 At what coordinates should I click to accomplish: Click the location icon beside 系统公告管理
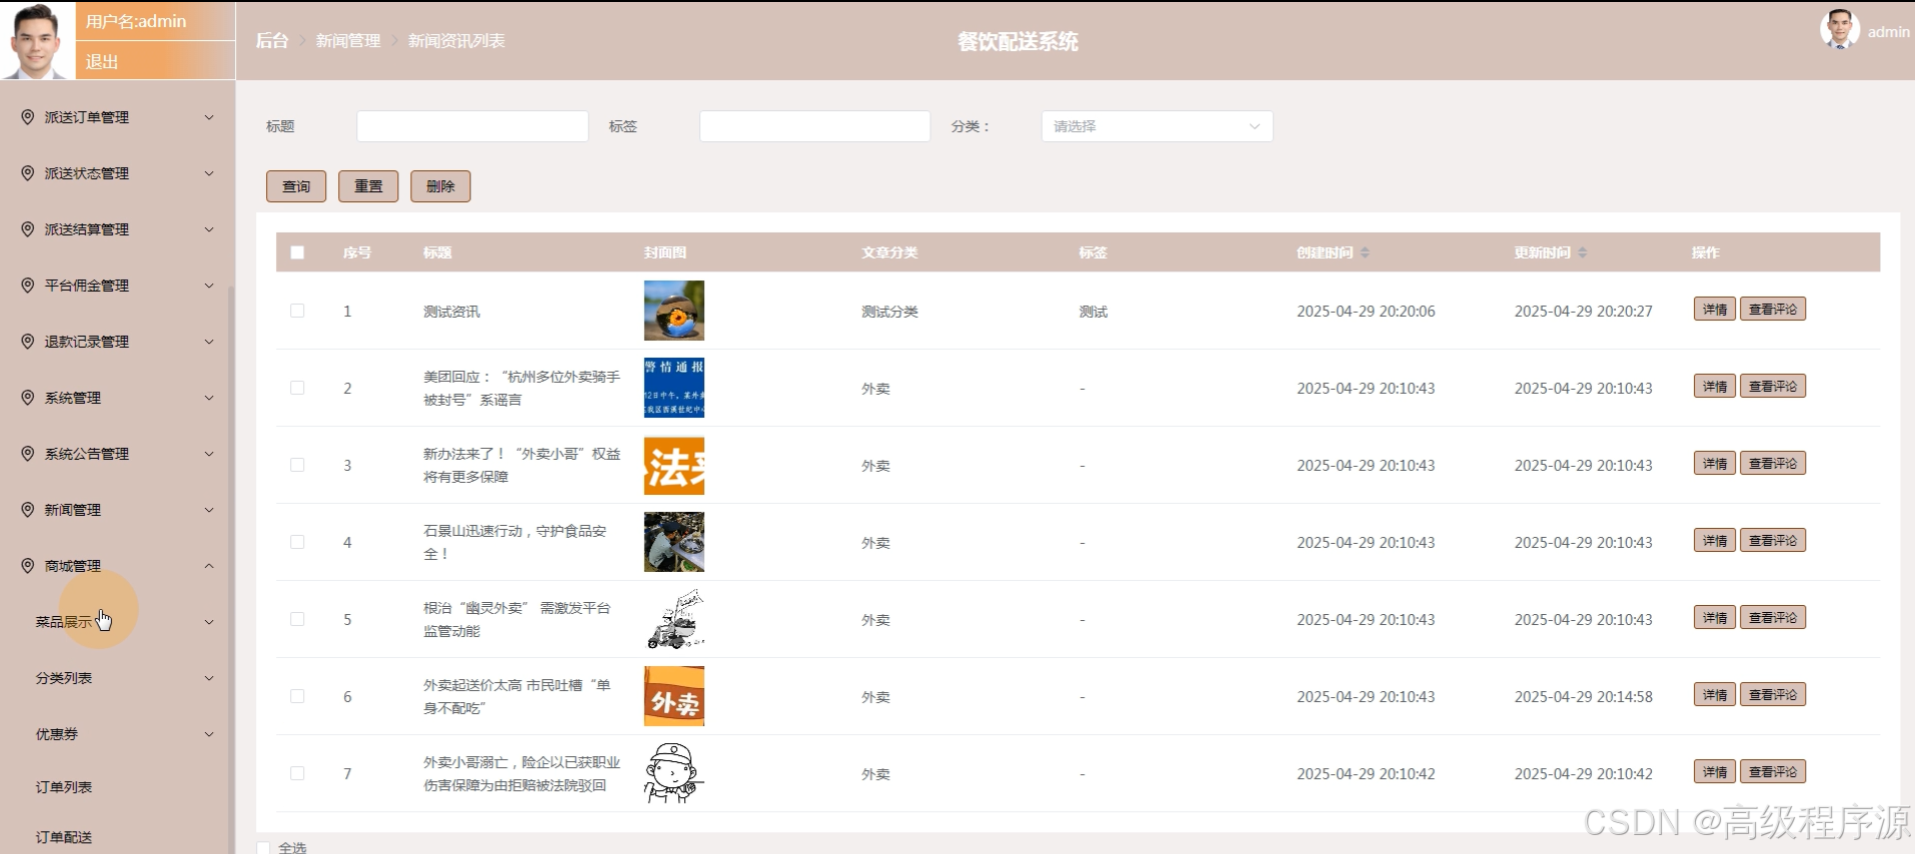pyautogui.click(x=28, y=453)
